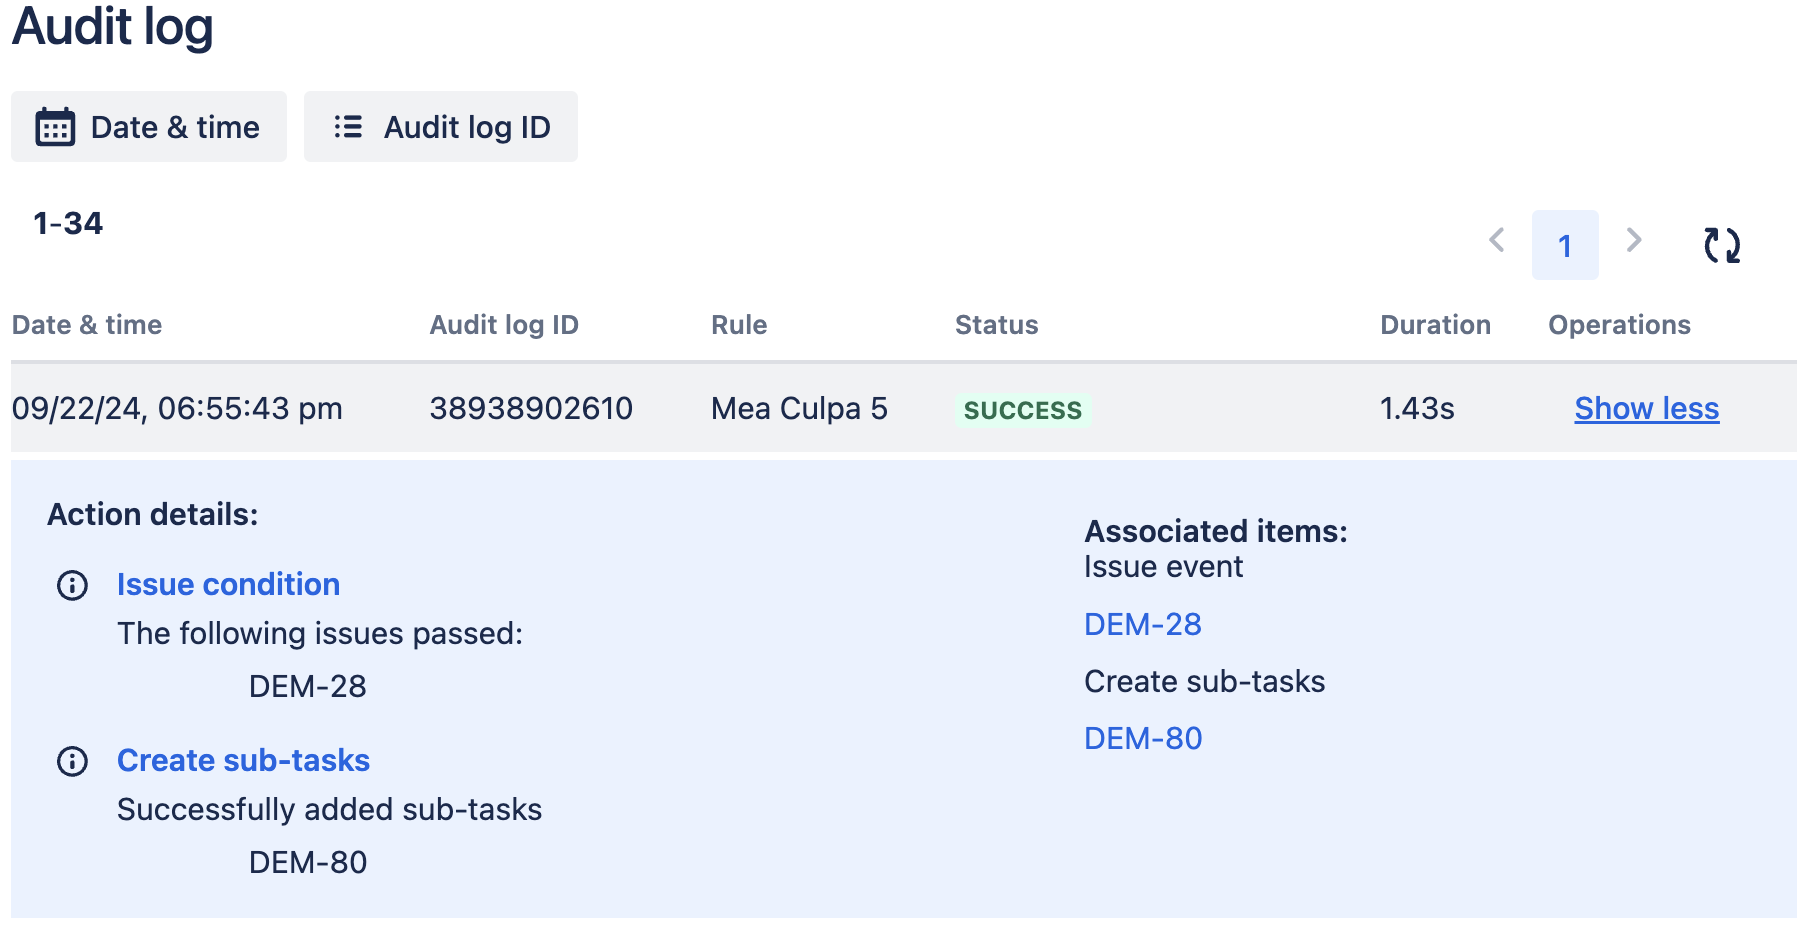This screenshot has height=934, width=1804.
Task: Open the Create sub-tasks action link
Action: pyautogui.click(x=243, y=760)
